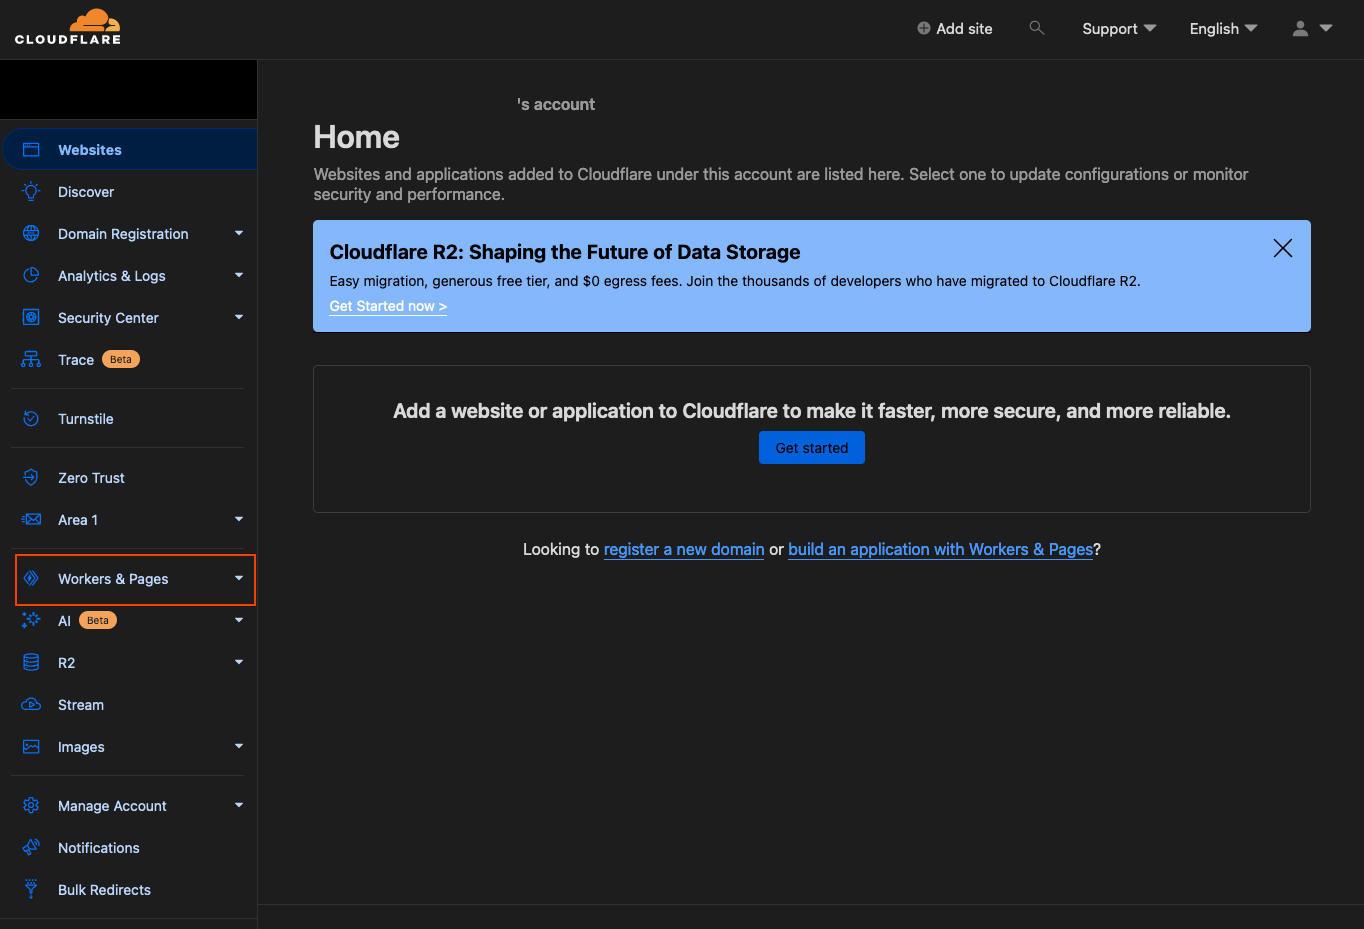Click the AI sparkle icon
This screenshot has width=1364, height=929.
tap(31, 621)
